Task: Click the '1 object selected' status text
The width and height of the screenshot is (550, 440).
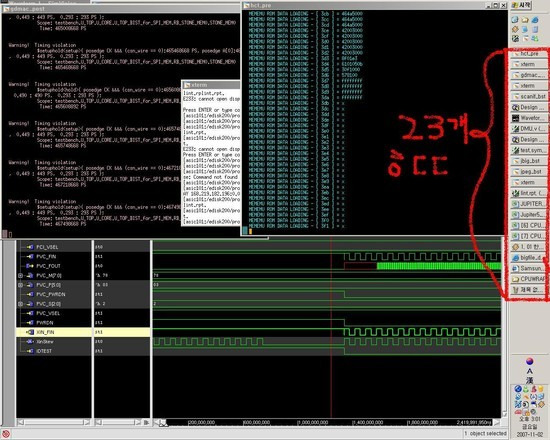Action: [485, 434]
